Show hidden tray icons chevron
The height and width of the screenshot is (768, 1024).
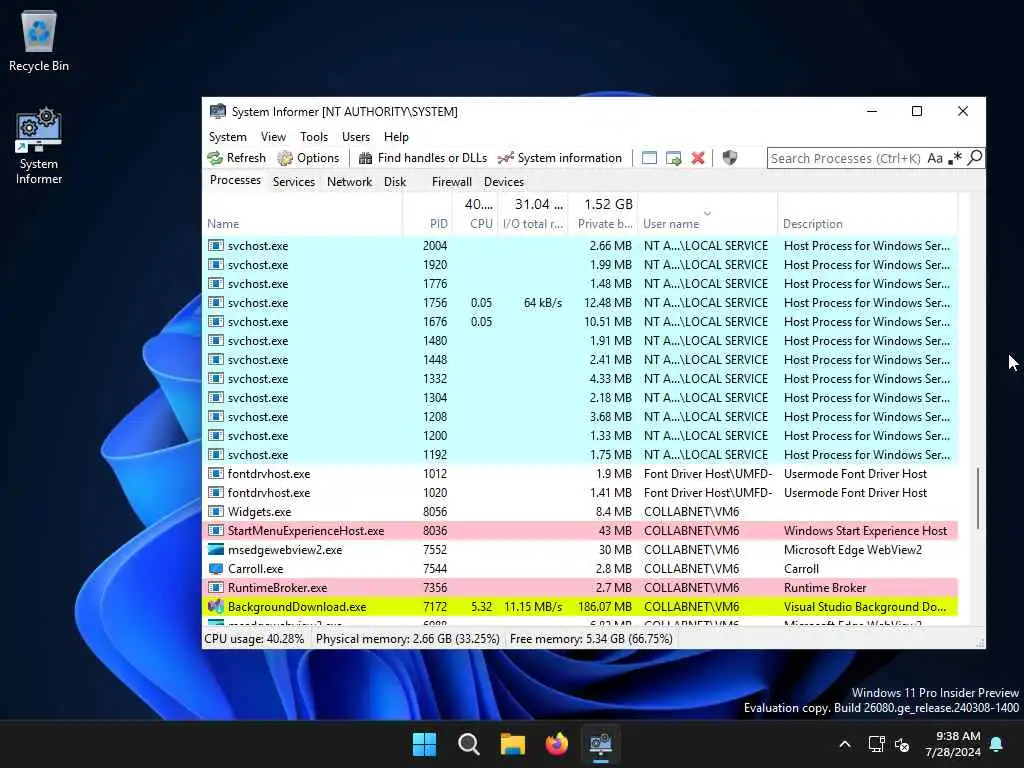click(844, 744)
